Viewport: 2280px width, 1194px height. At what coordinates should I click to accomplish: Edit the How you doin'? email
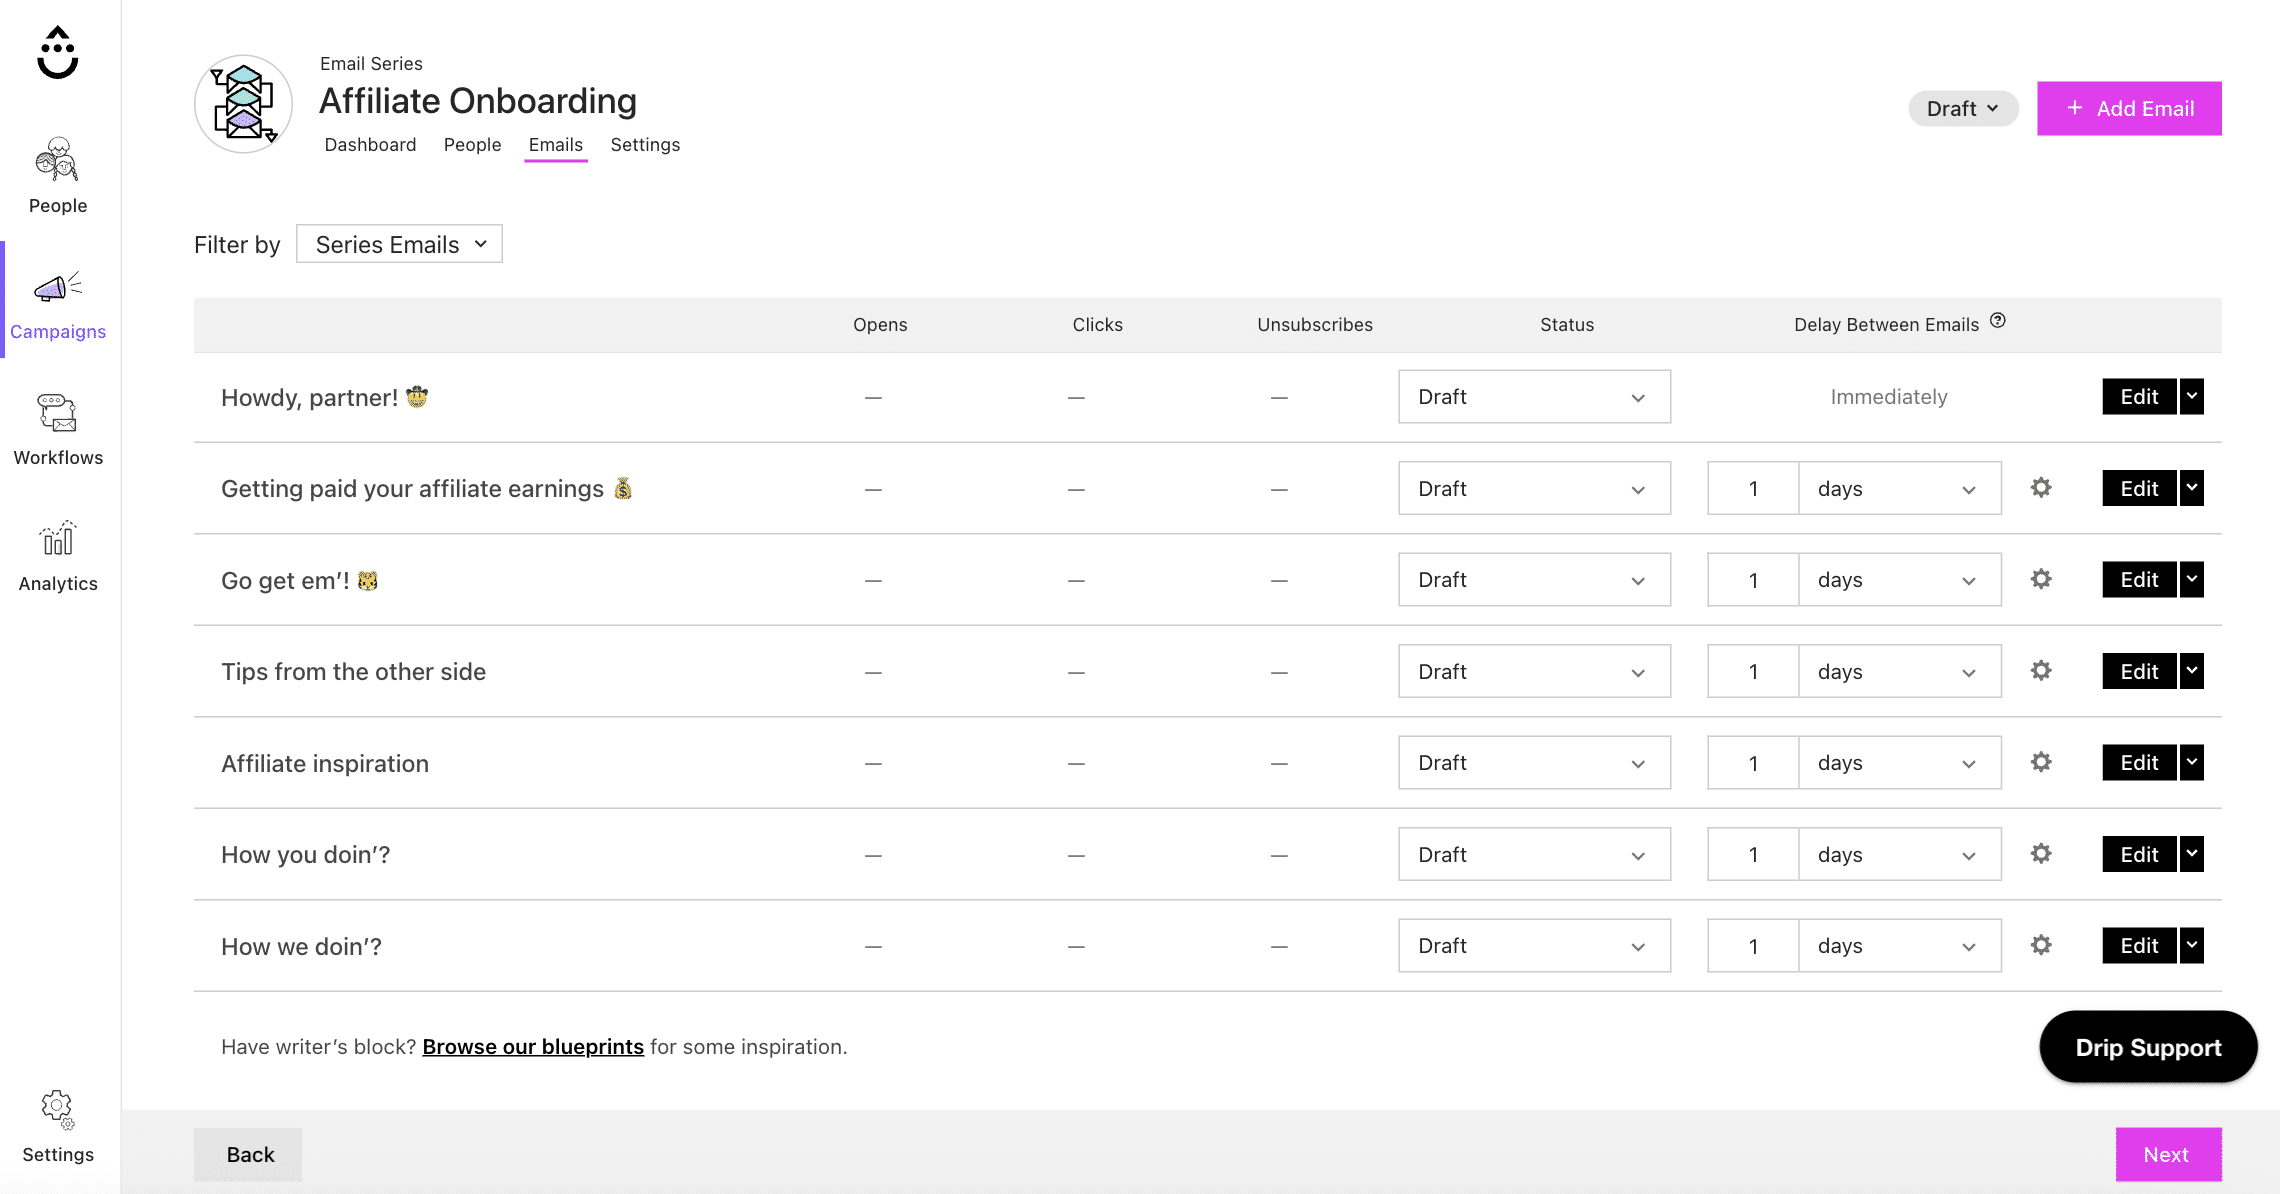click(2139, 854)
